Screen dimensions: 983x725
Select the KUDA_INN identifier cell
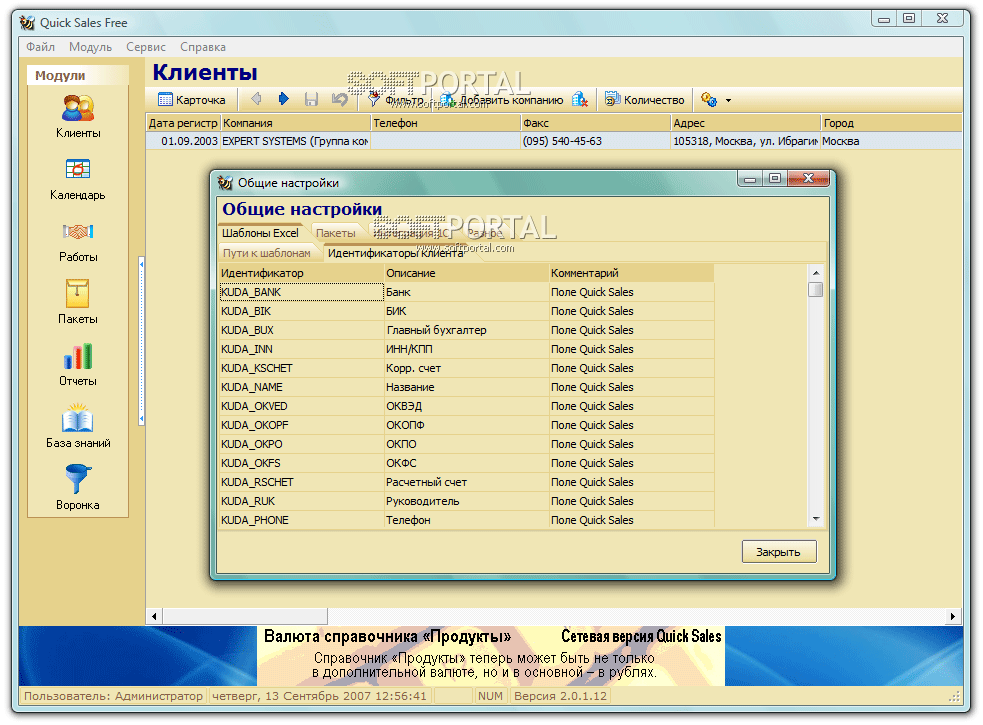pyautogui.click(x=301, y=349)
